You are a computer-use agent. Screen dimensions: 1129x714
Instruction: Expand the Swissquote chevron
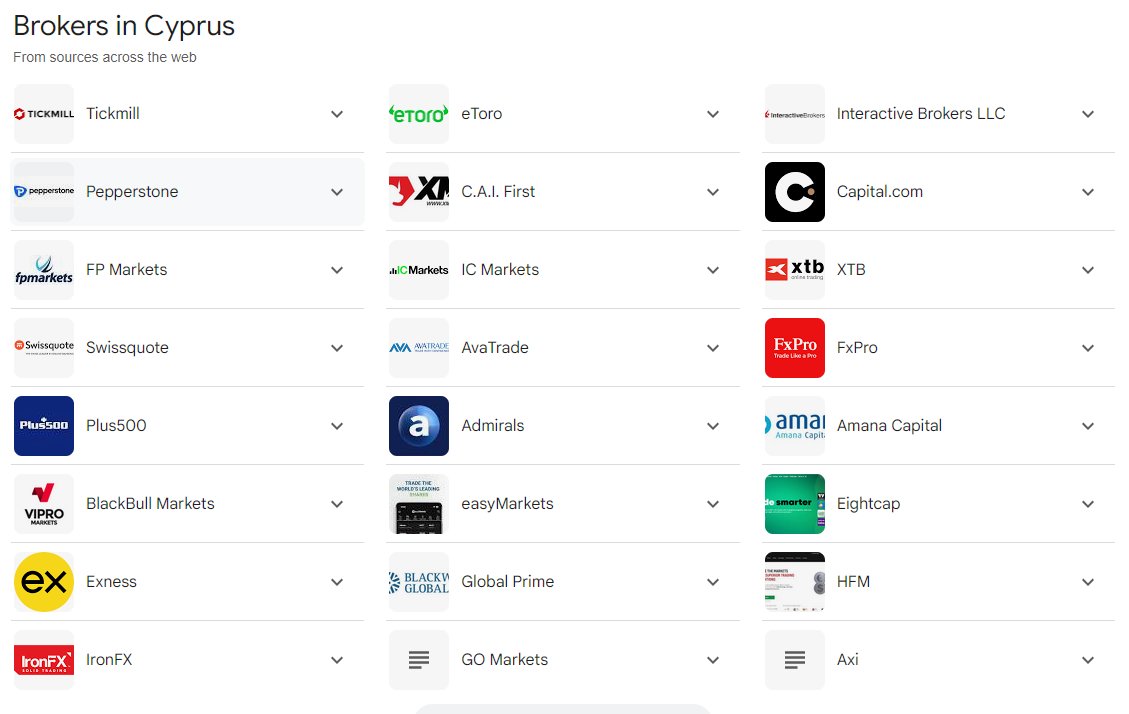(x=337, y=348)
